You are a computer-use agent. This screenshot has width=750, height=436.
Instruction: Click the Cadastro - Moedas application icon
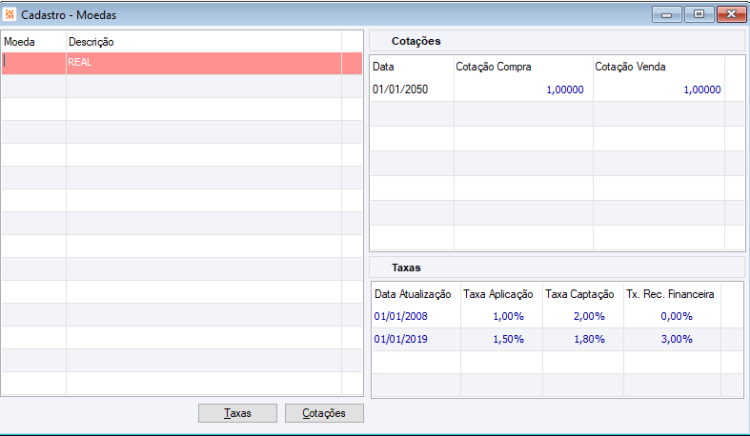[9, 14]
